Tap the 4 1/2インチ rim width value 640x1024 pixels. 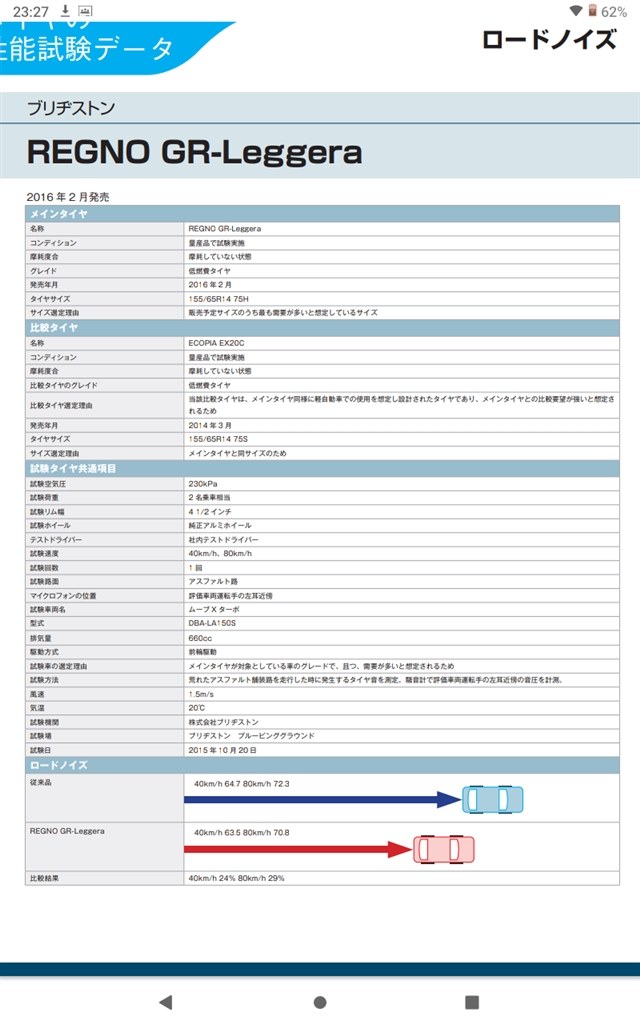[x=210, y=512]
